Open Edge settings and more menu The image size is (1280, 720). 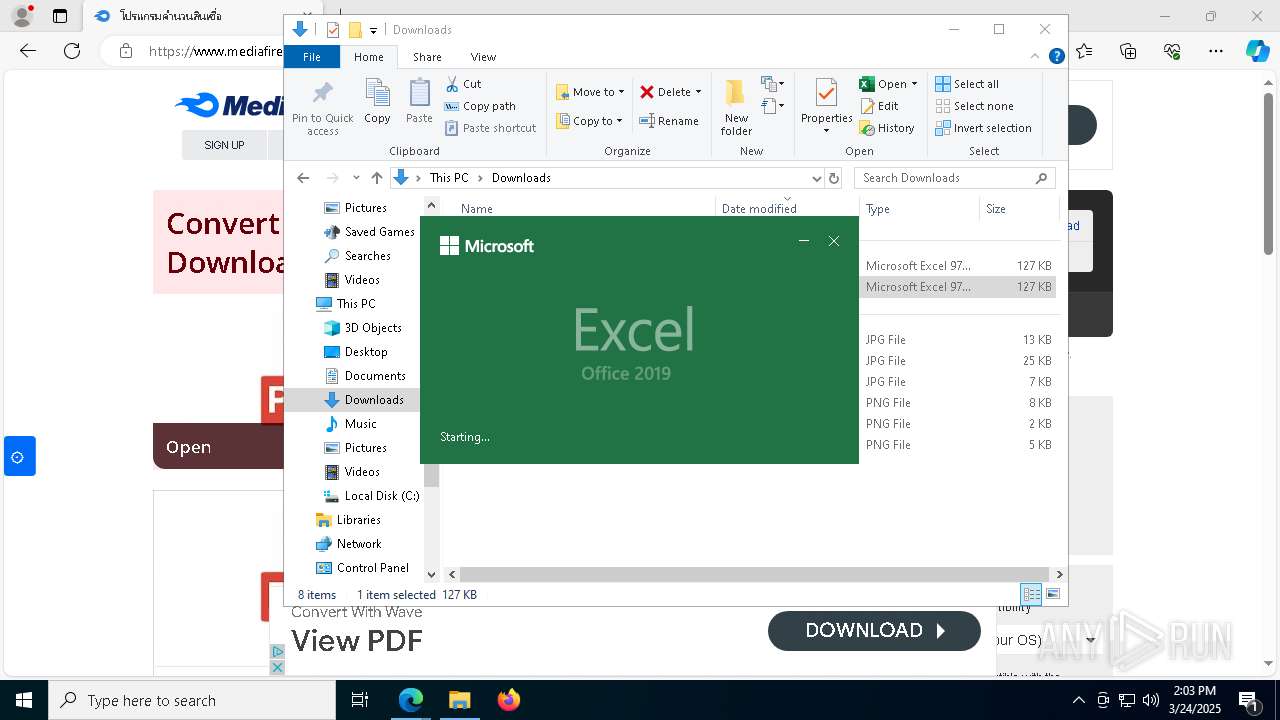(x=1216, y=51)
